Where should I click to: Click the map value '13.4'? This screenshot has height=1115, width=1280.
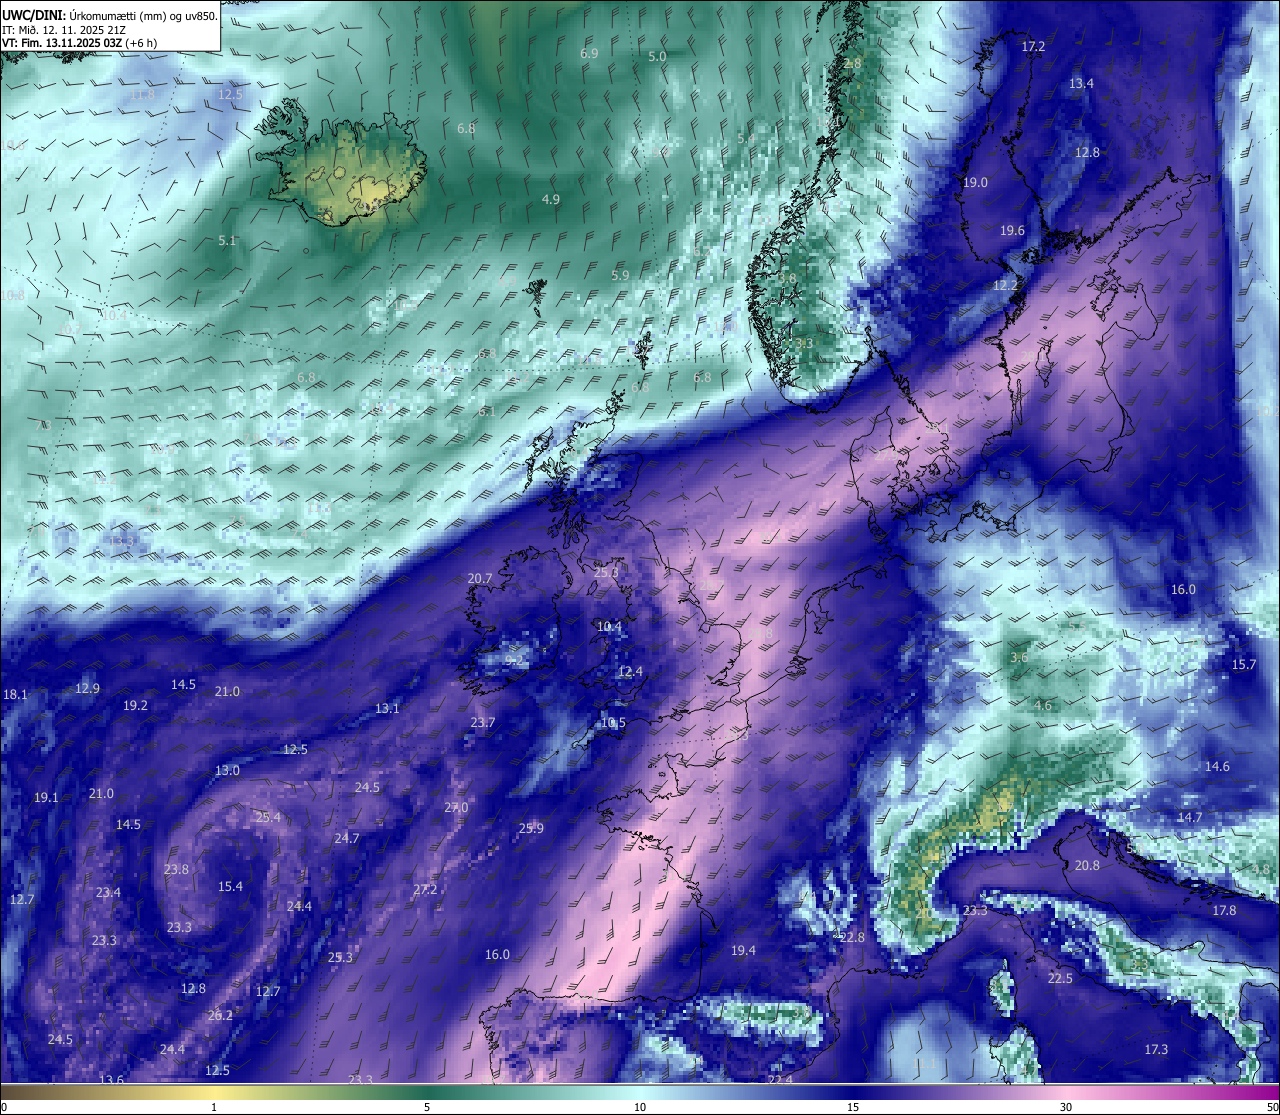point(1081,83)
